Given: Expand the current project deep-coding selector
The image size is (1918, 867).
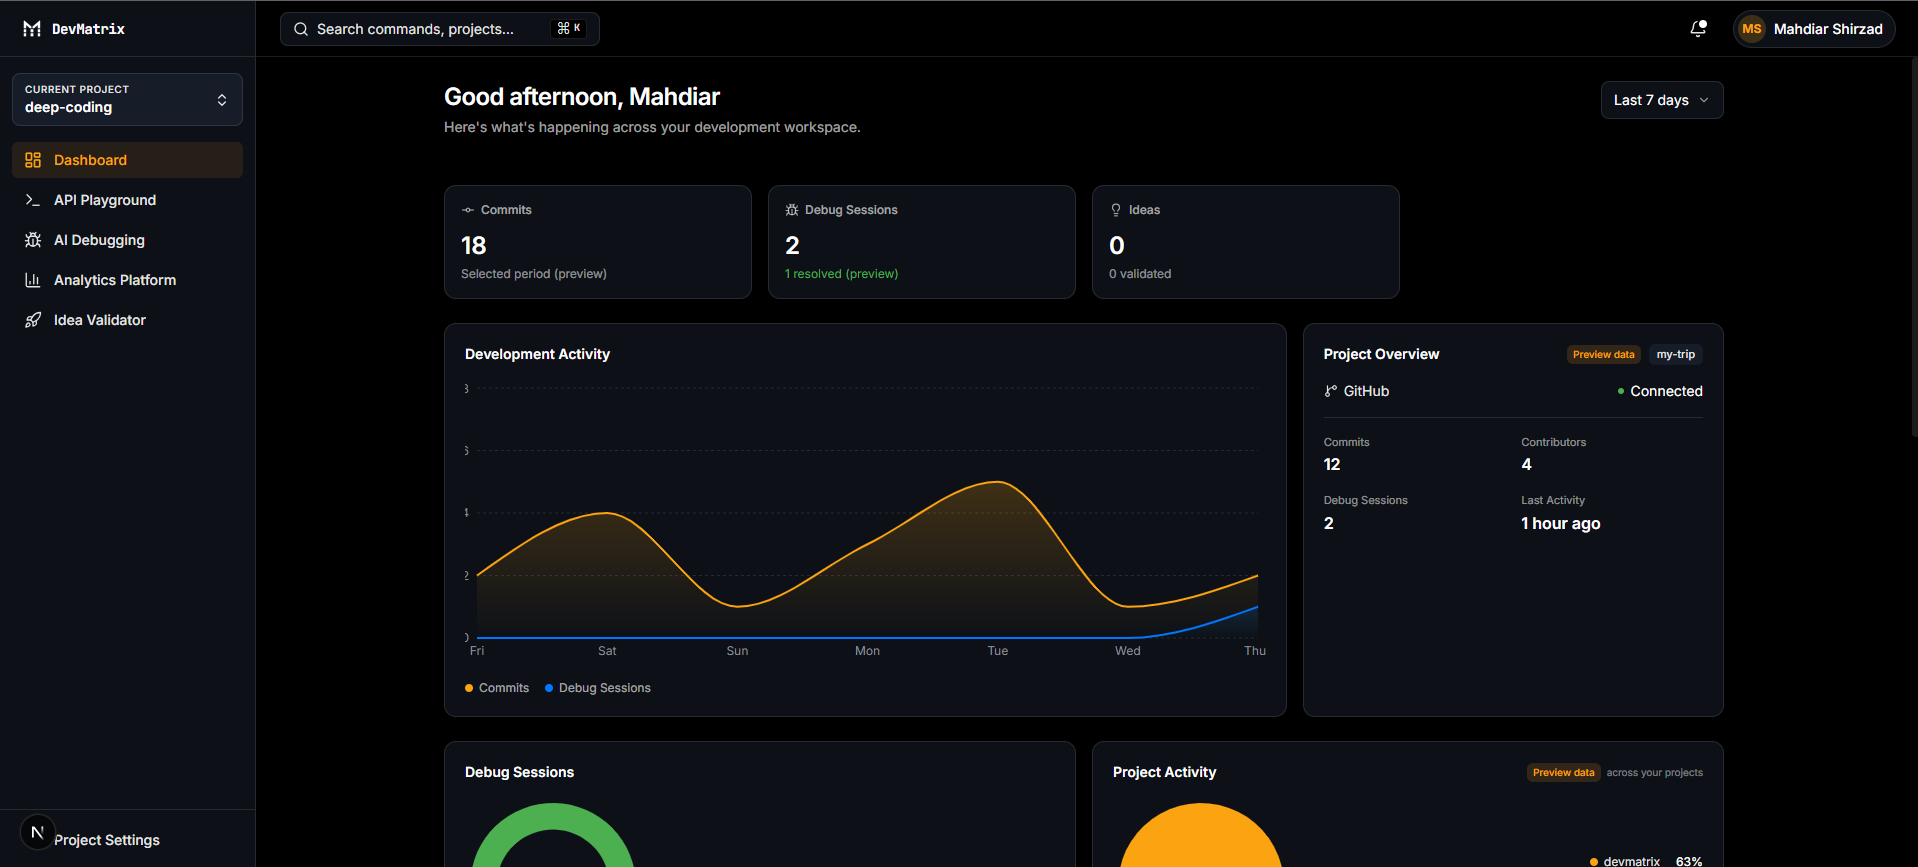Looking at the screenshot, I should [127, 99].
